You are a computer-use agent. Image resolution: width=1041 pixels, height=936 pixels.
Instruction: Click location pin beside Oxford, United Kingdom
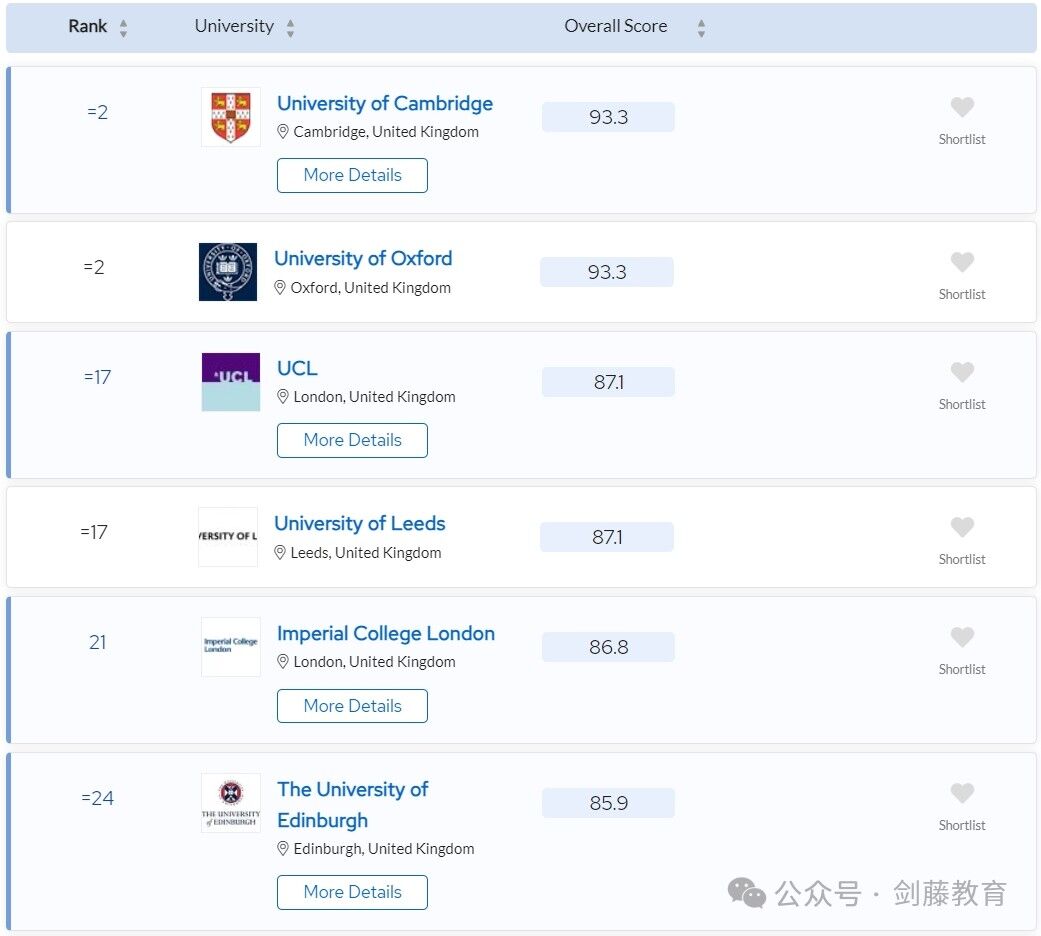point(280,287)
